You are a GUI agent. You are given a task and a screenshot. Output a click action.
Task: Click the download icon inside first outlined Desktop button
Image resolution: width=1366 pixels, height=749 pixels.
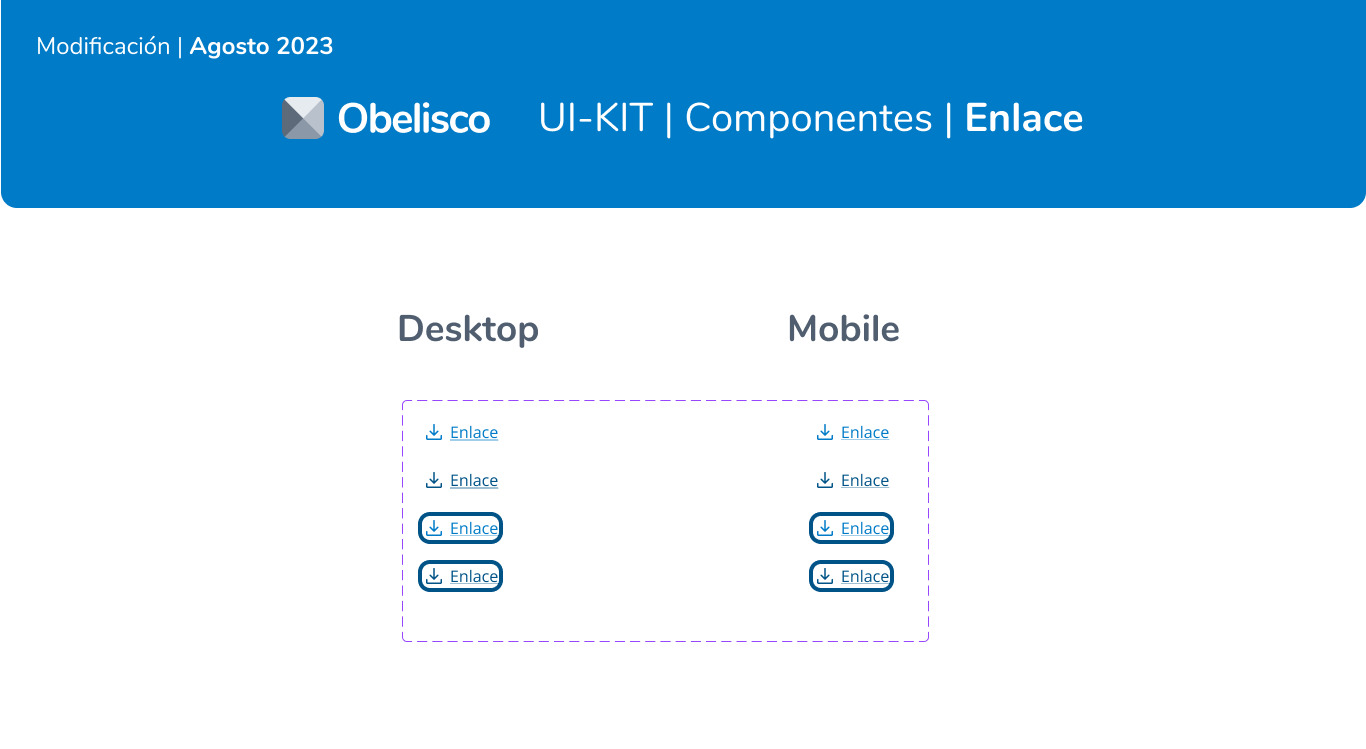tap(434, 528)
